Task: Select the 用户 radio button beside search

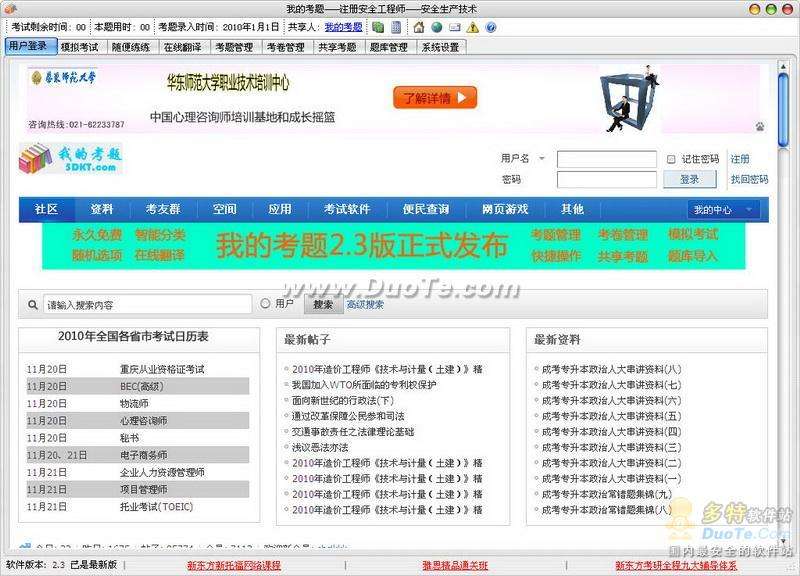Action: [265, 304]
